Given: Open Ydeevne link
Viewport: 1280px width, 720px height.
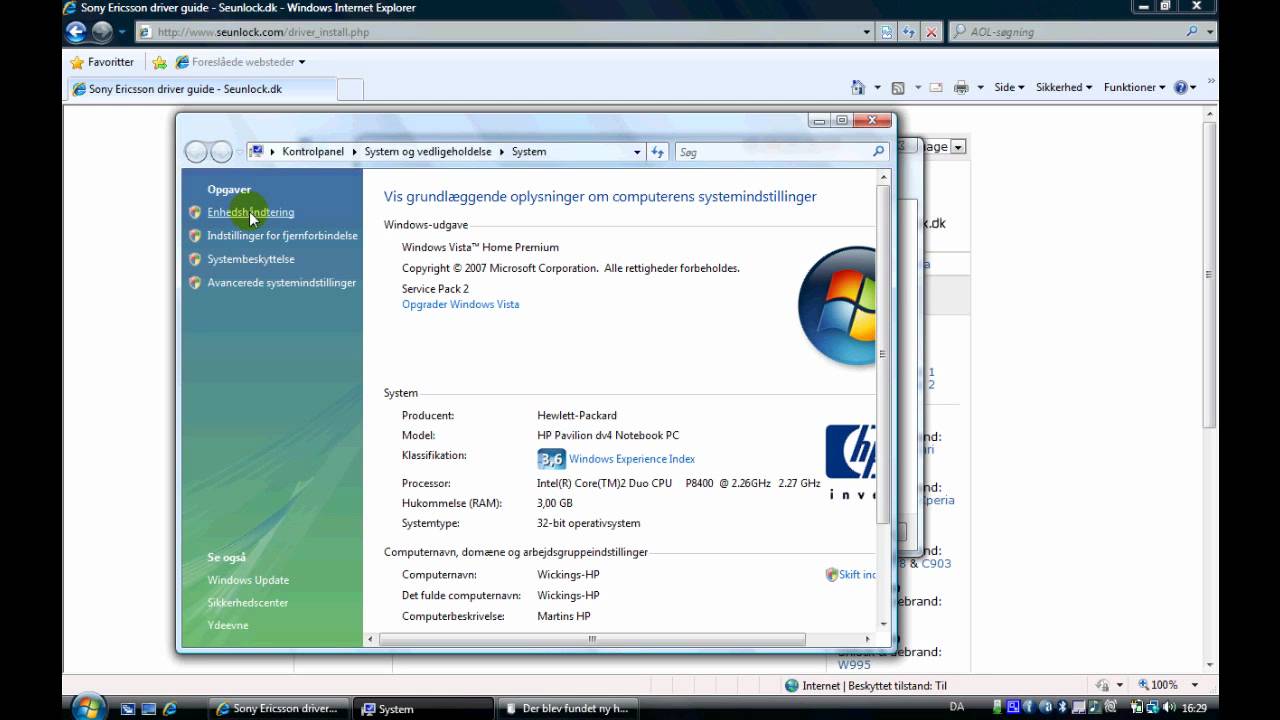Looking at the screenshot, I should coord(228,625).
